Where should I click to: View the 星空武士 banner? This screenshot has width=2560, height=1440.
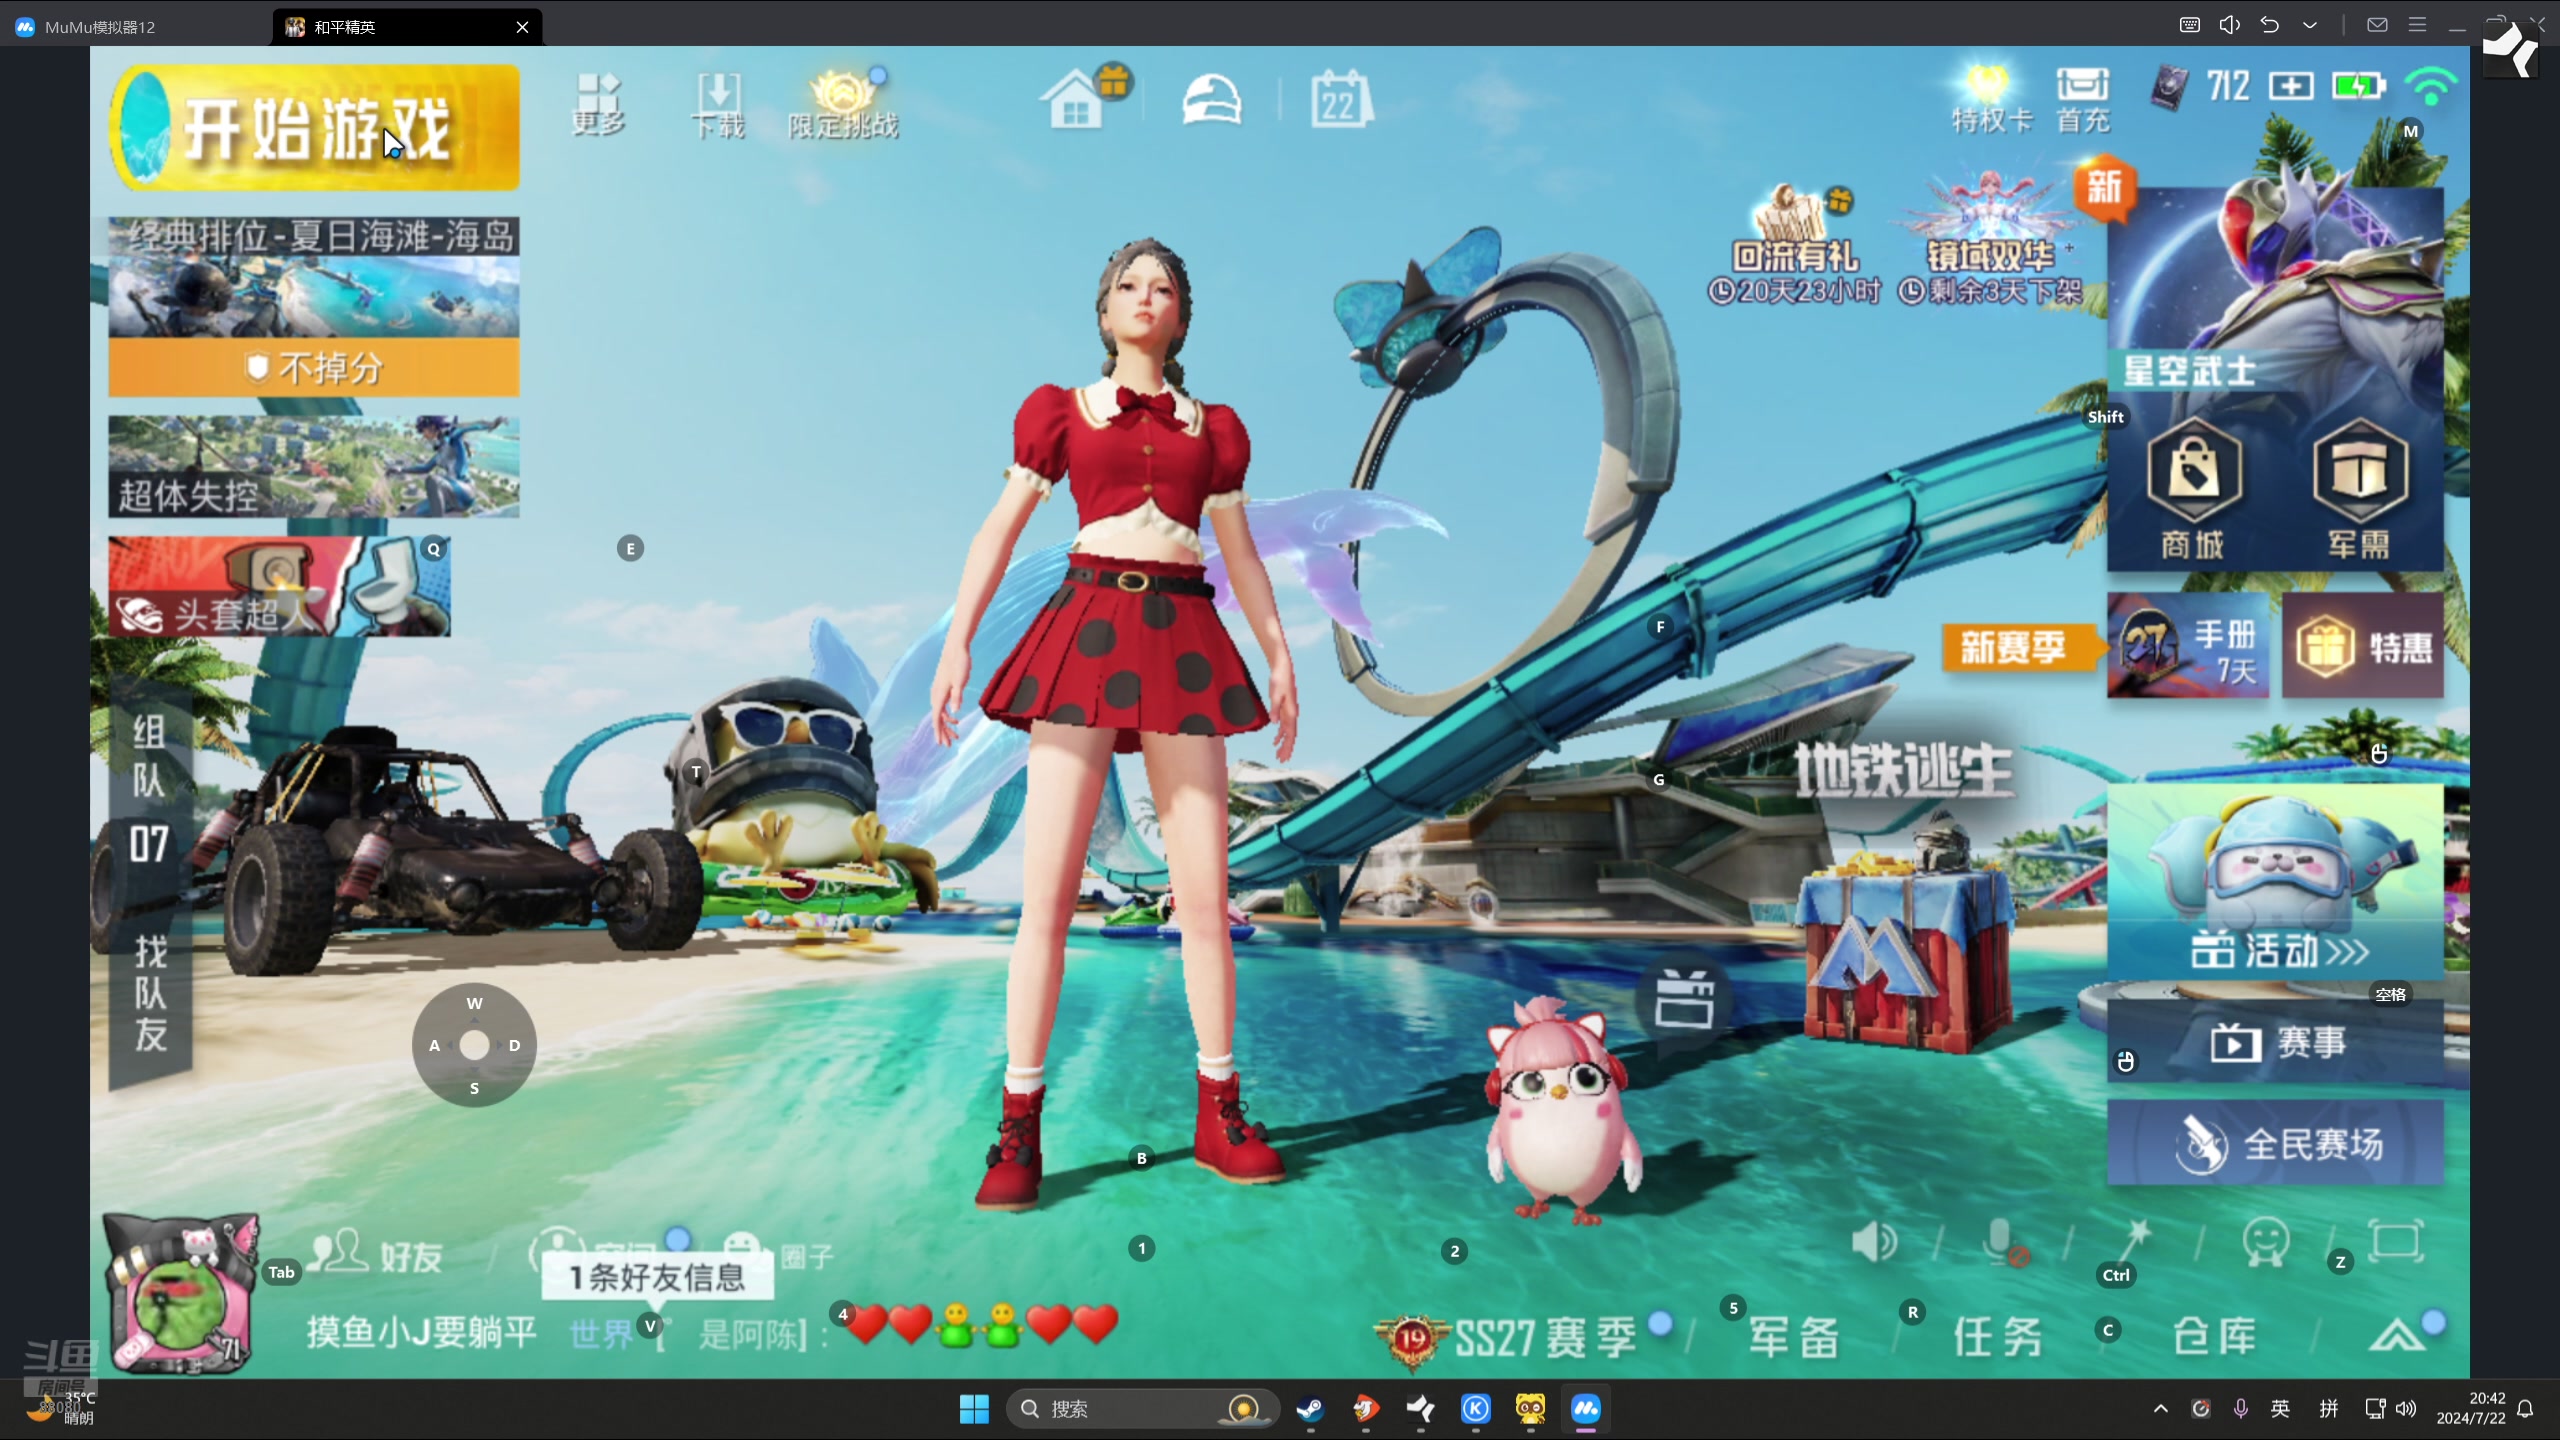pyautogui.click(x=2276, y=290)
